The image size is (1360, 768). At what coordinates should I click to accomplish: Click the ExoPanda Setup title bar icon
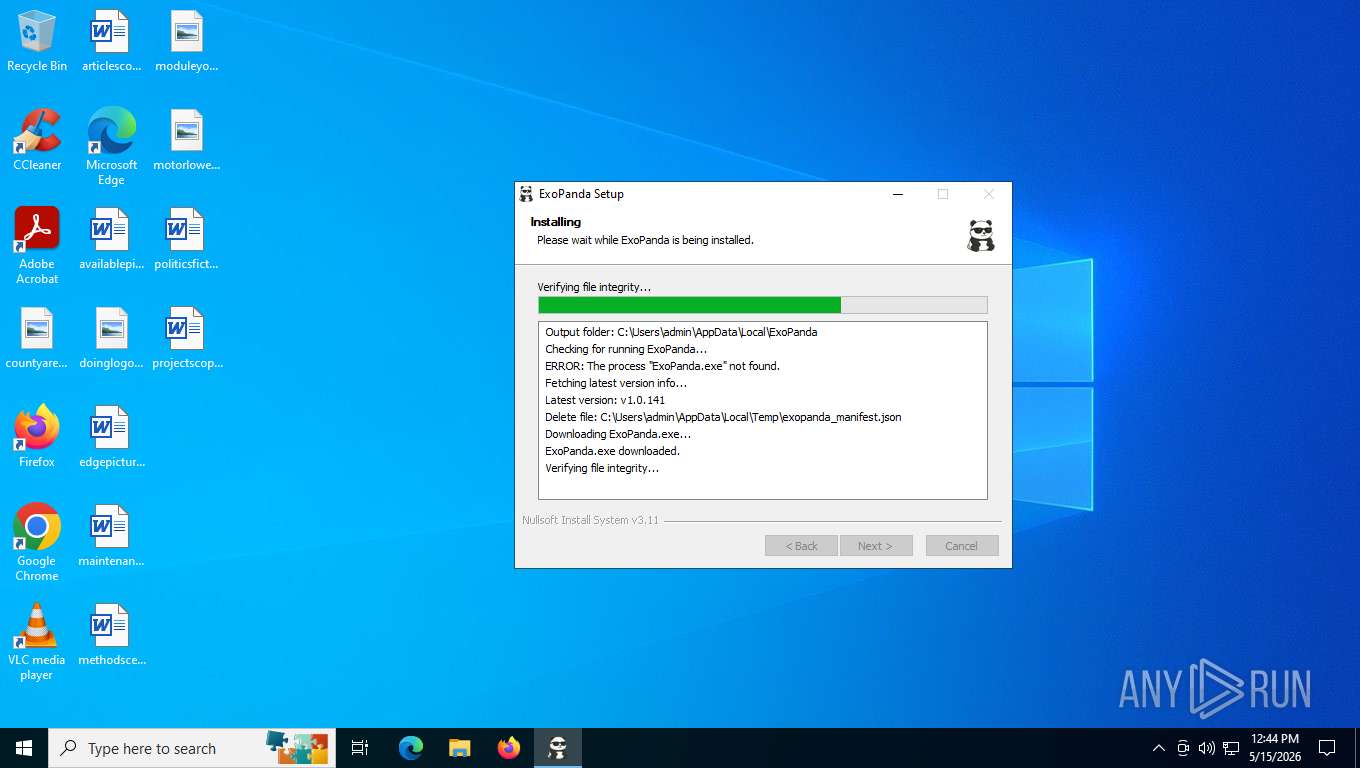point(526,194)
